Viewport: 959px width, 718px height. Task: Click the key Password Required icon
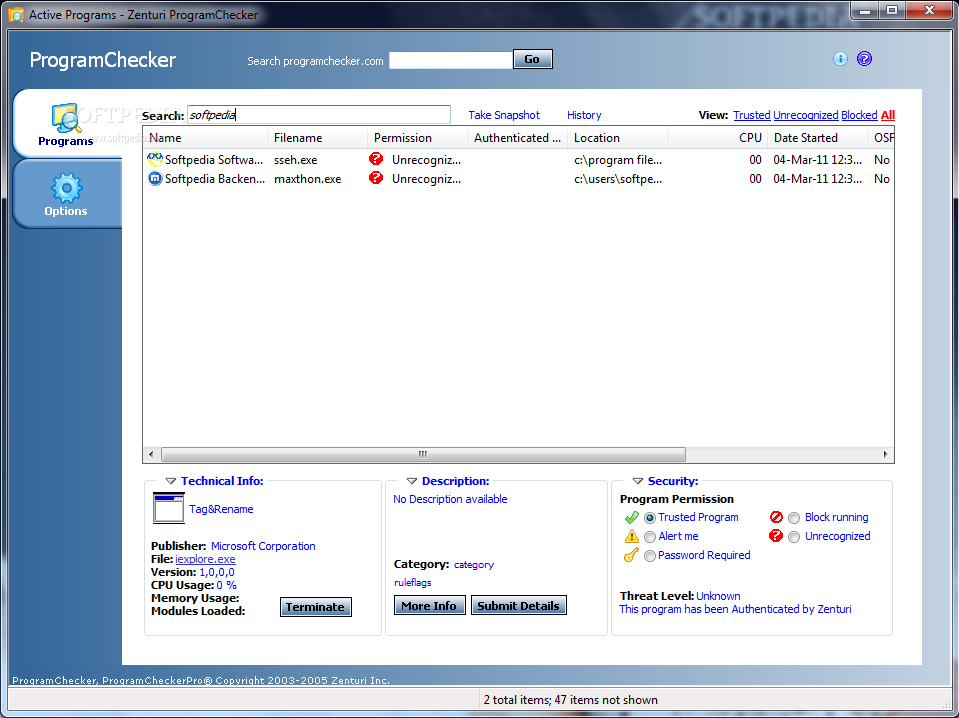631,555
